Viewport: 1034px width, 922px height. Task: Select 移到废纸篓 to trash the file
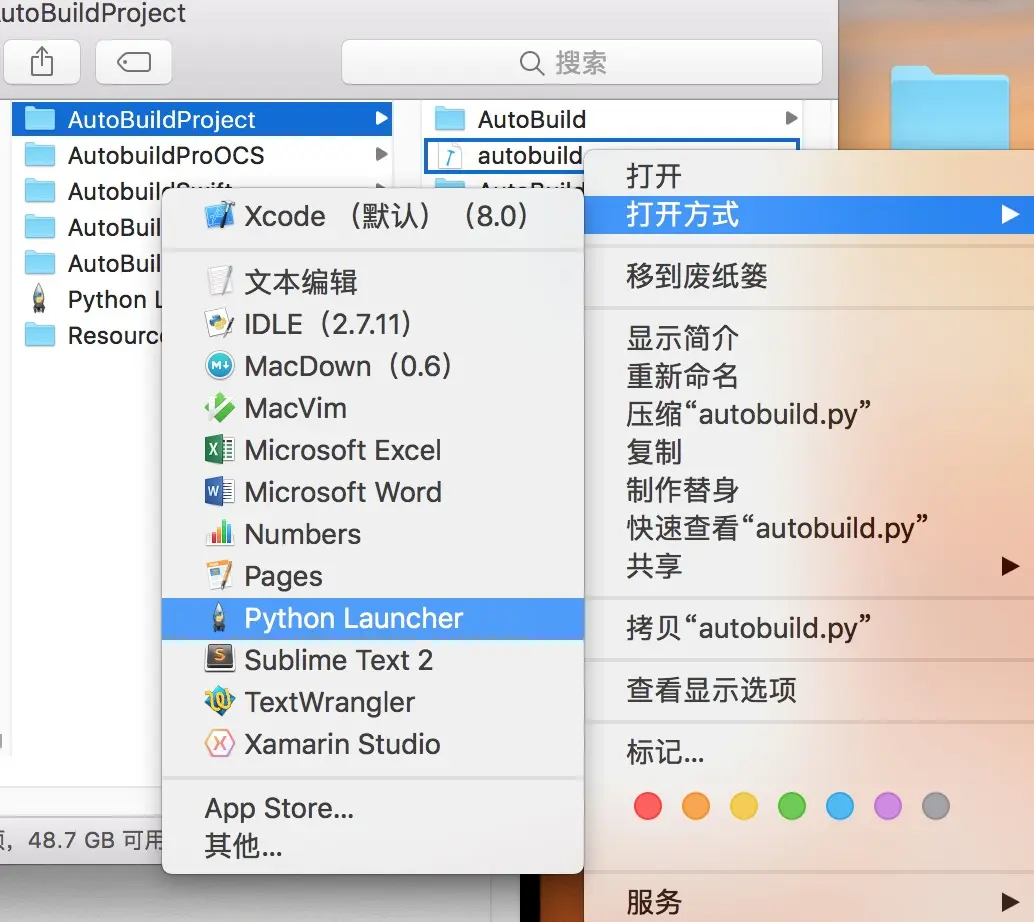coord(809,276)
